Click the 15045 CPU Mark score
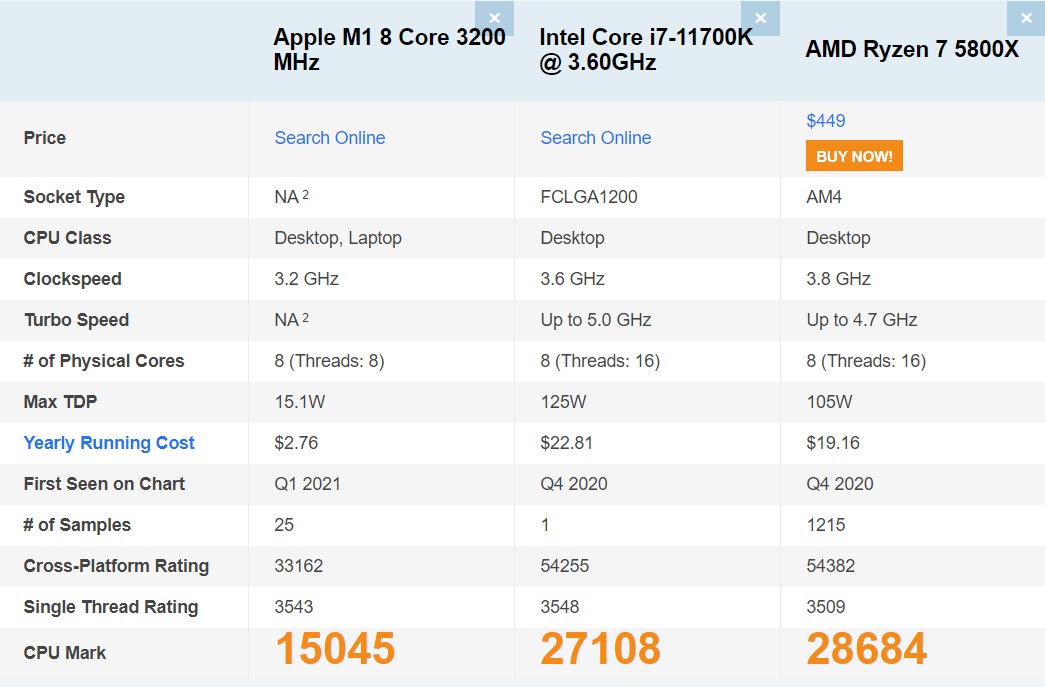The width and height of the screenshot is (1045, 687). [x=335, y=649]
